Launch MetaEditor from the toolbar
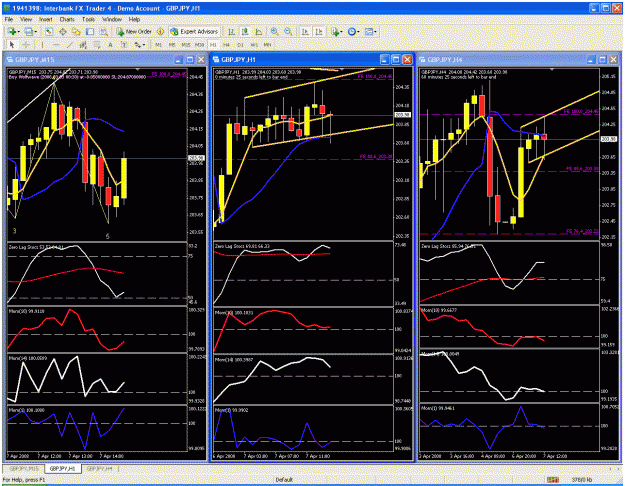This screenshot has height=486, width=625. pyautogui.click(x=160, y=31)
